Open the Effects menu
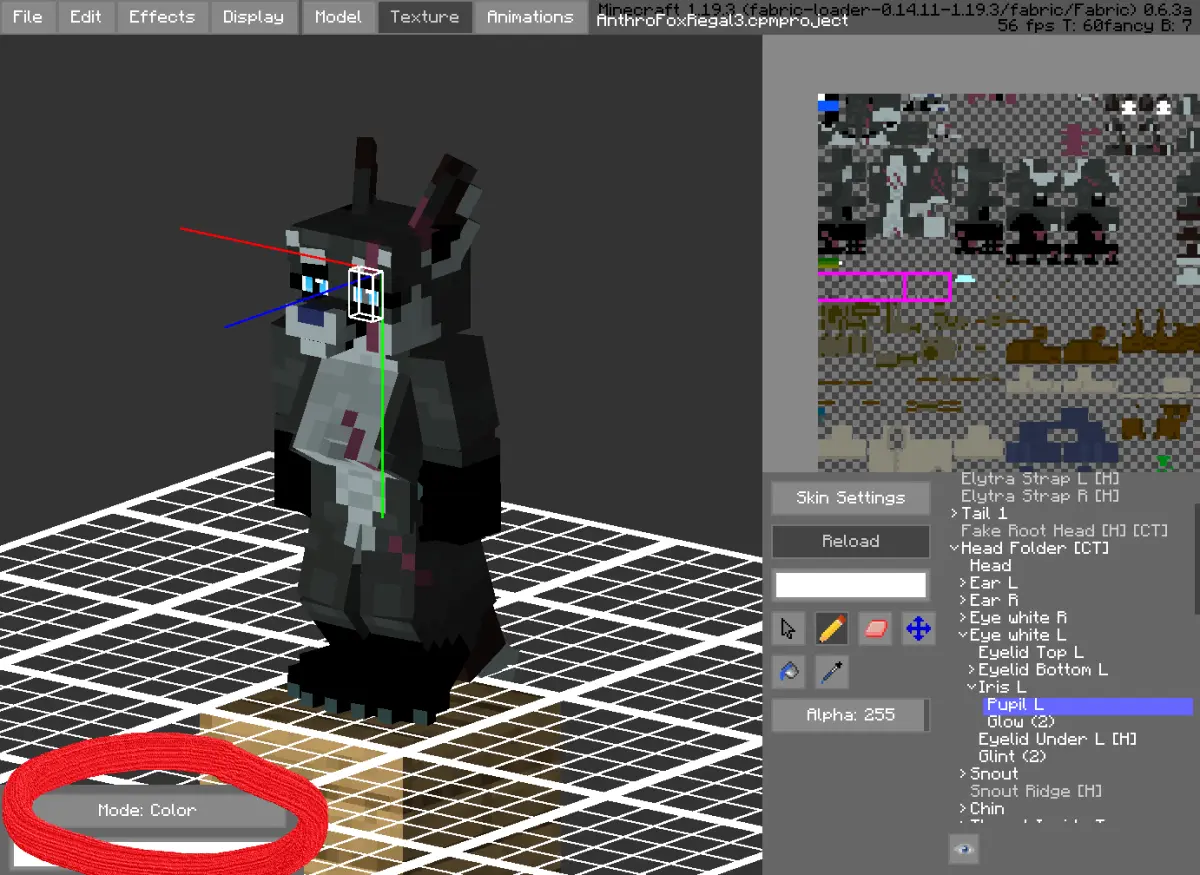 pos(162,17)
